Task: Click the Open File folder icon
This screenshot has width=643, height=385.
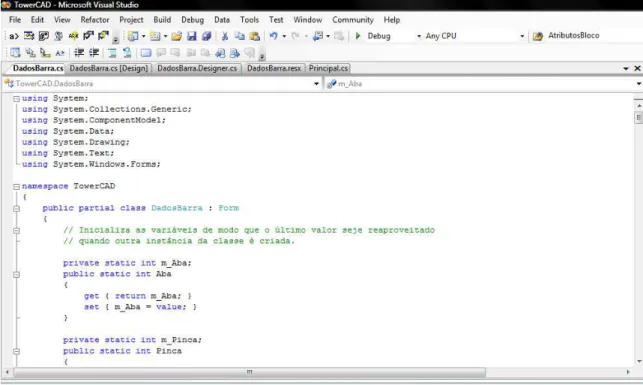Action: (x=177, y=36)
